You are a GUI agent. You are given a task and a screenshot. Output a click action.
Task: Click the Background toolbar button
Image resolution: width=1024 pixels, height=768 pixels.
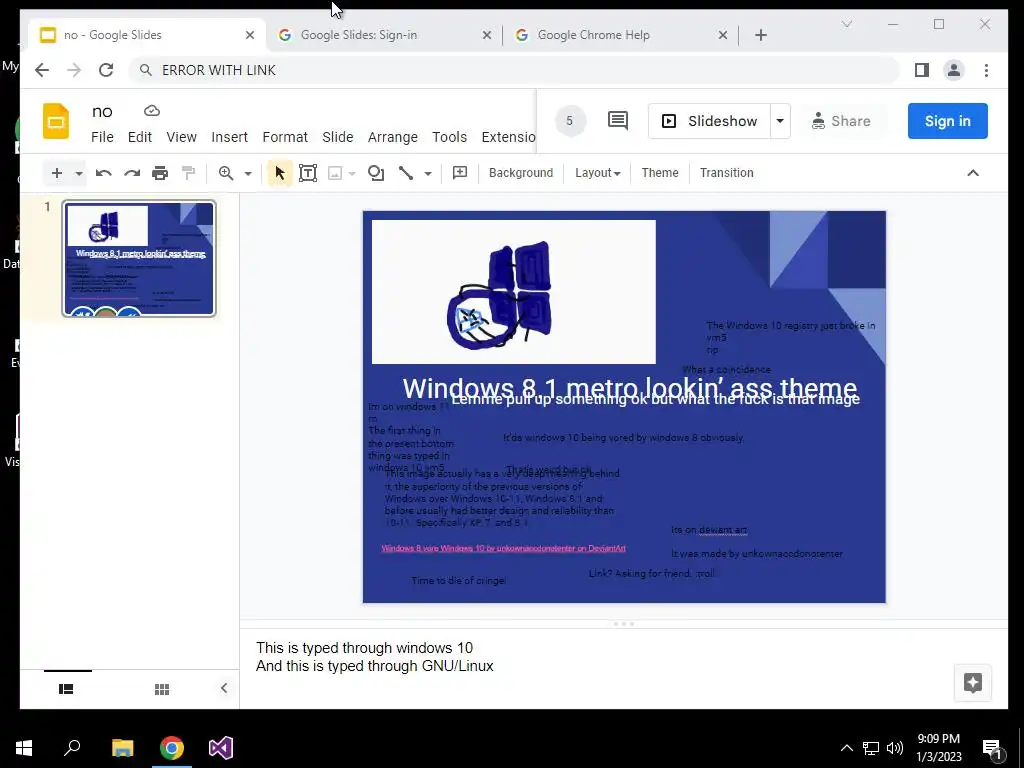(x=520, y=173)
